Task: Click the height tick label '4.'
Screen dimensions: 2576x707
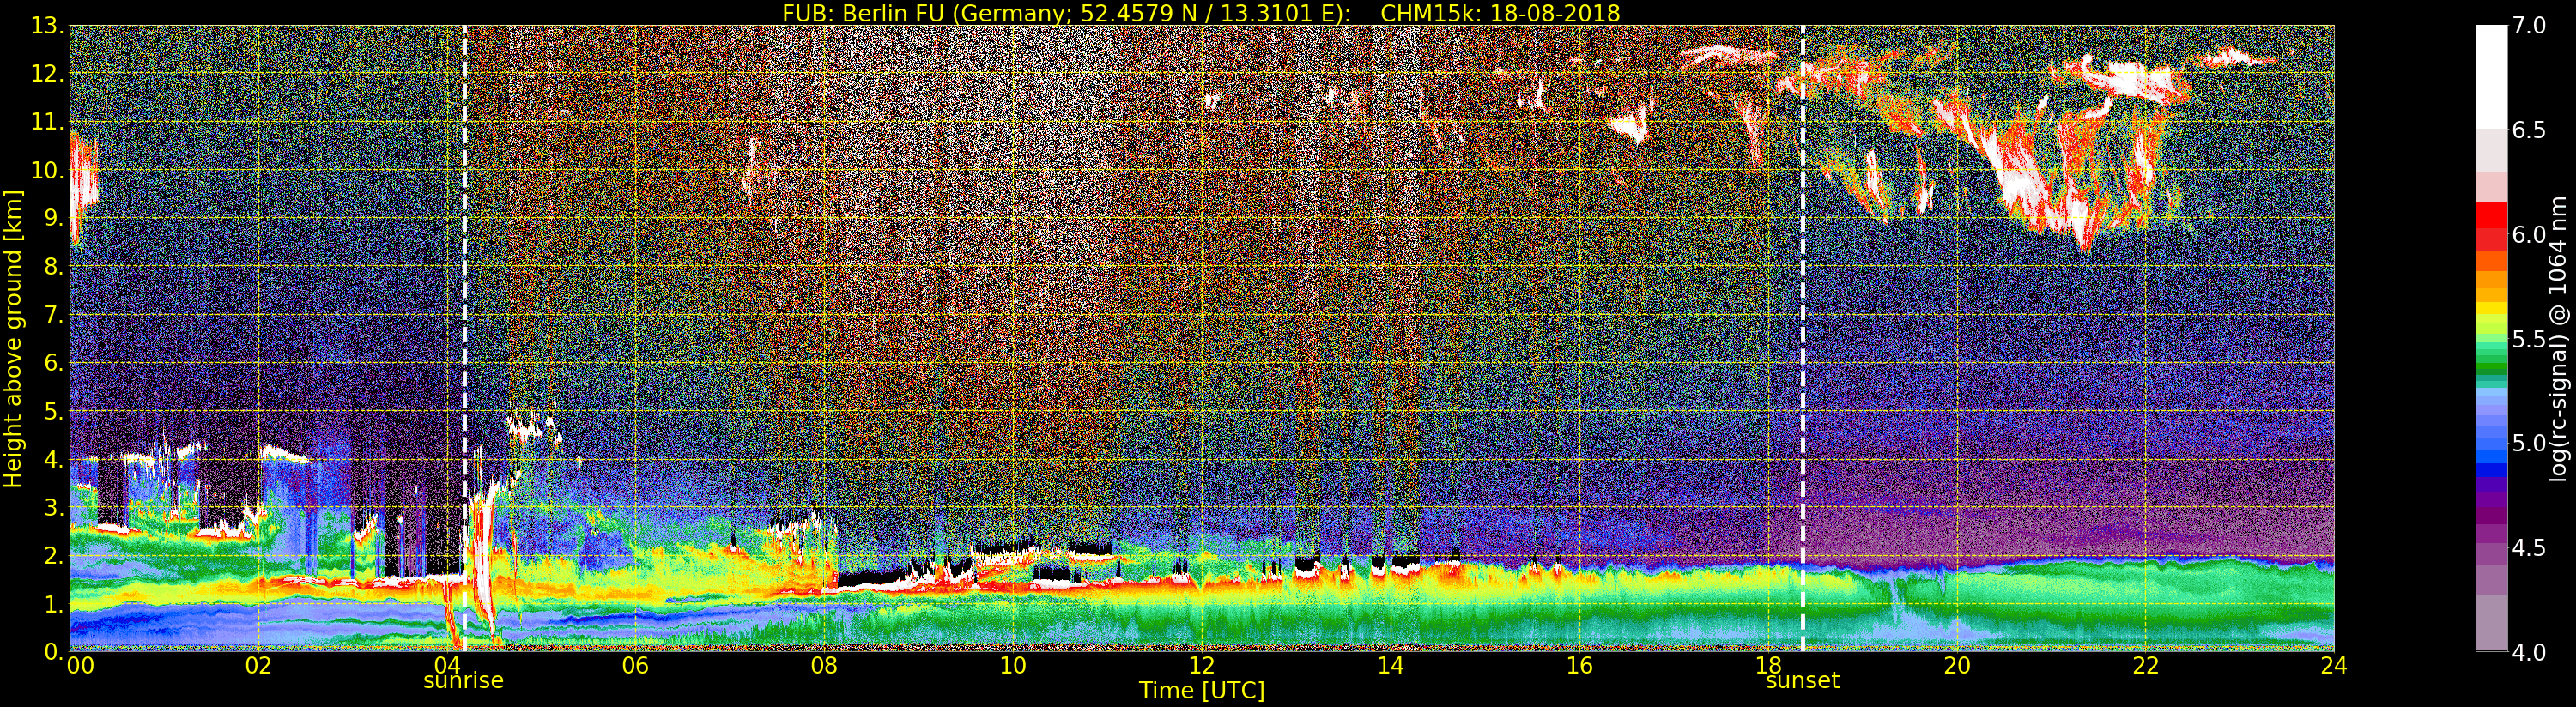Action: 53,459
